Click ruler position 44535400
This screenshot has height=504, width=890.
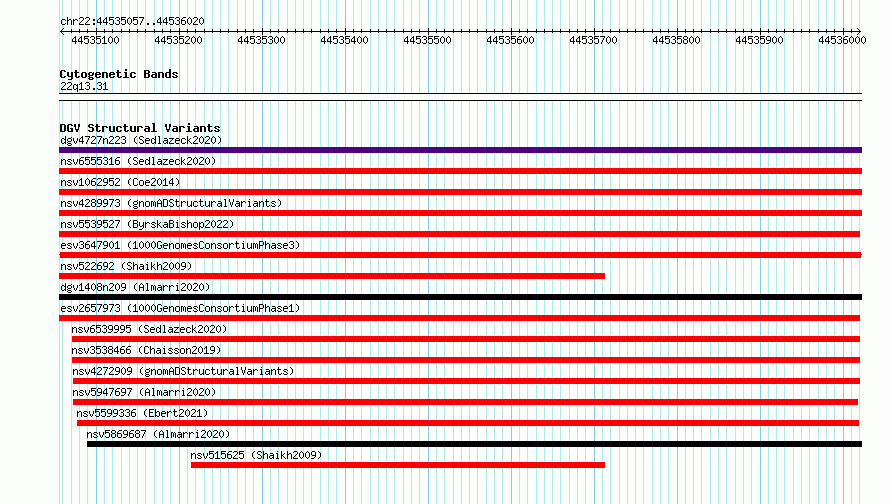coord(344,40)
